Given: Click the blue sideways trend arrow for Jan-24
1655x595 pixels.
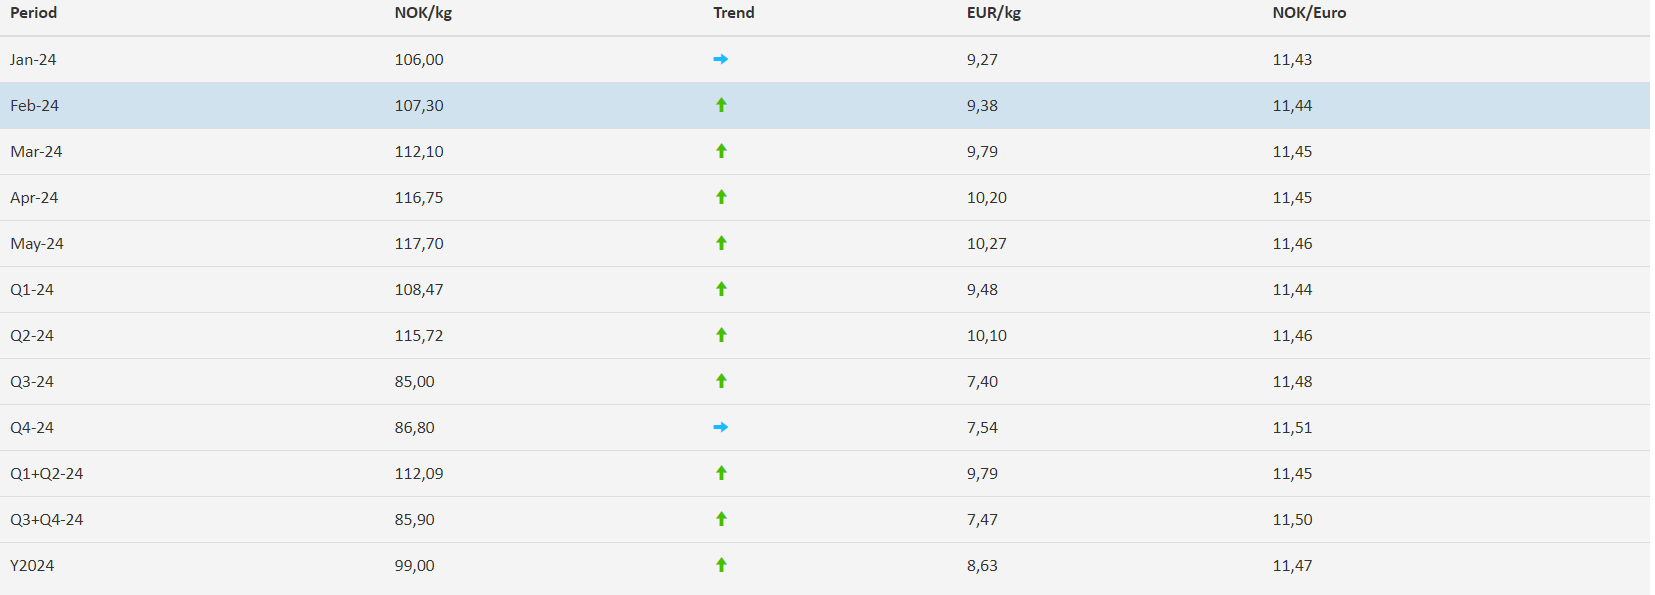Looking at the screenshot, I should (720, 59).
